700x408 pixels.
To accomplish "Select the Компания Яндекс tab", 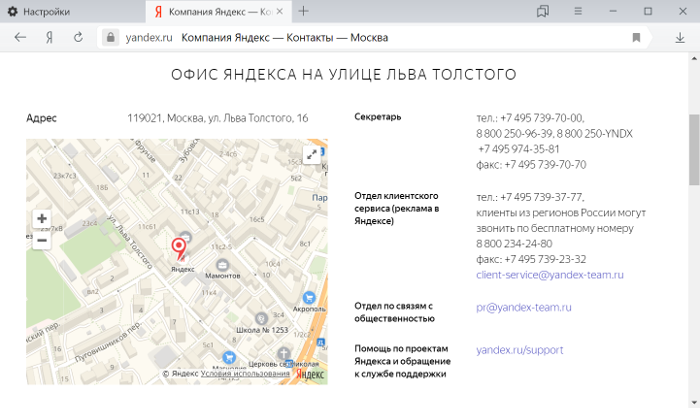I will coord(219,12).
